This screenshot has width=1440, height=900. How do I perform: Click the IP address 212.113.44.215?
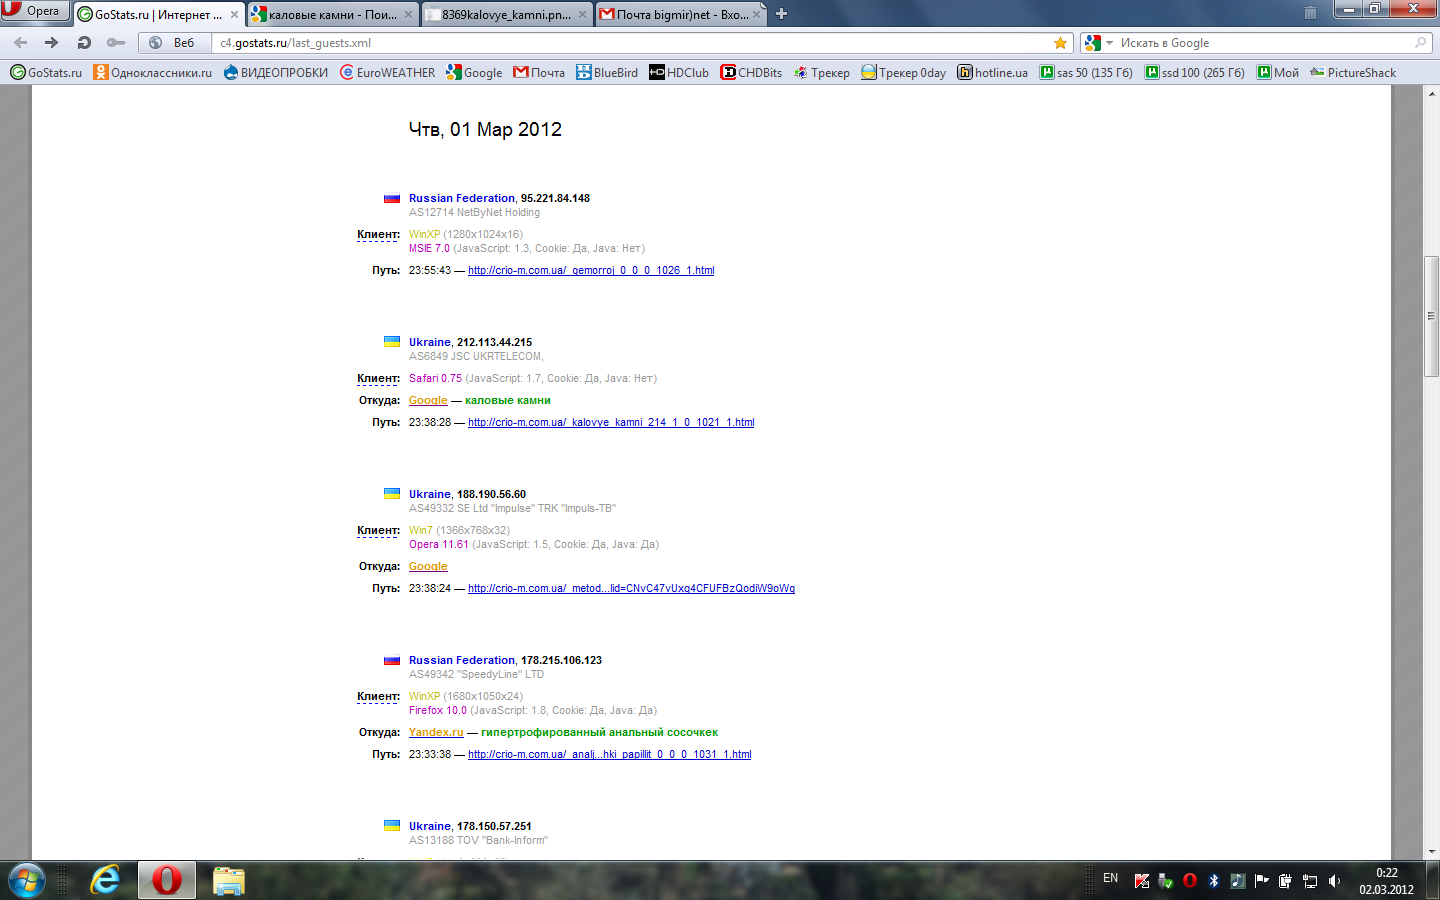click(x=494, y=342)
